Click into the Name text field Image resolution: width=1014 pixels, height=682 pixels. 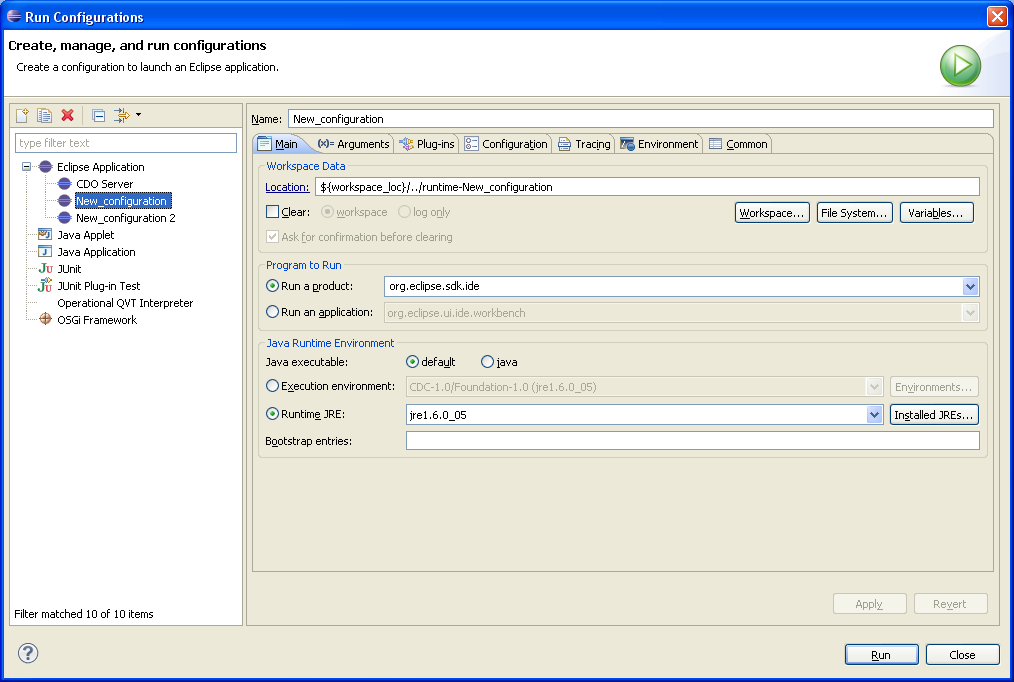(640, 119)
